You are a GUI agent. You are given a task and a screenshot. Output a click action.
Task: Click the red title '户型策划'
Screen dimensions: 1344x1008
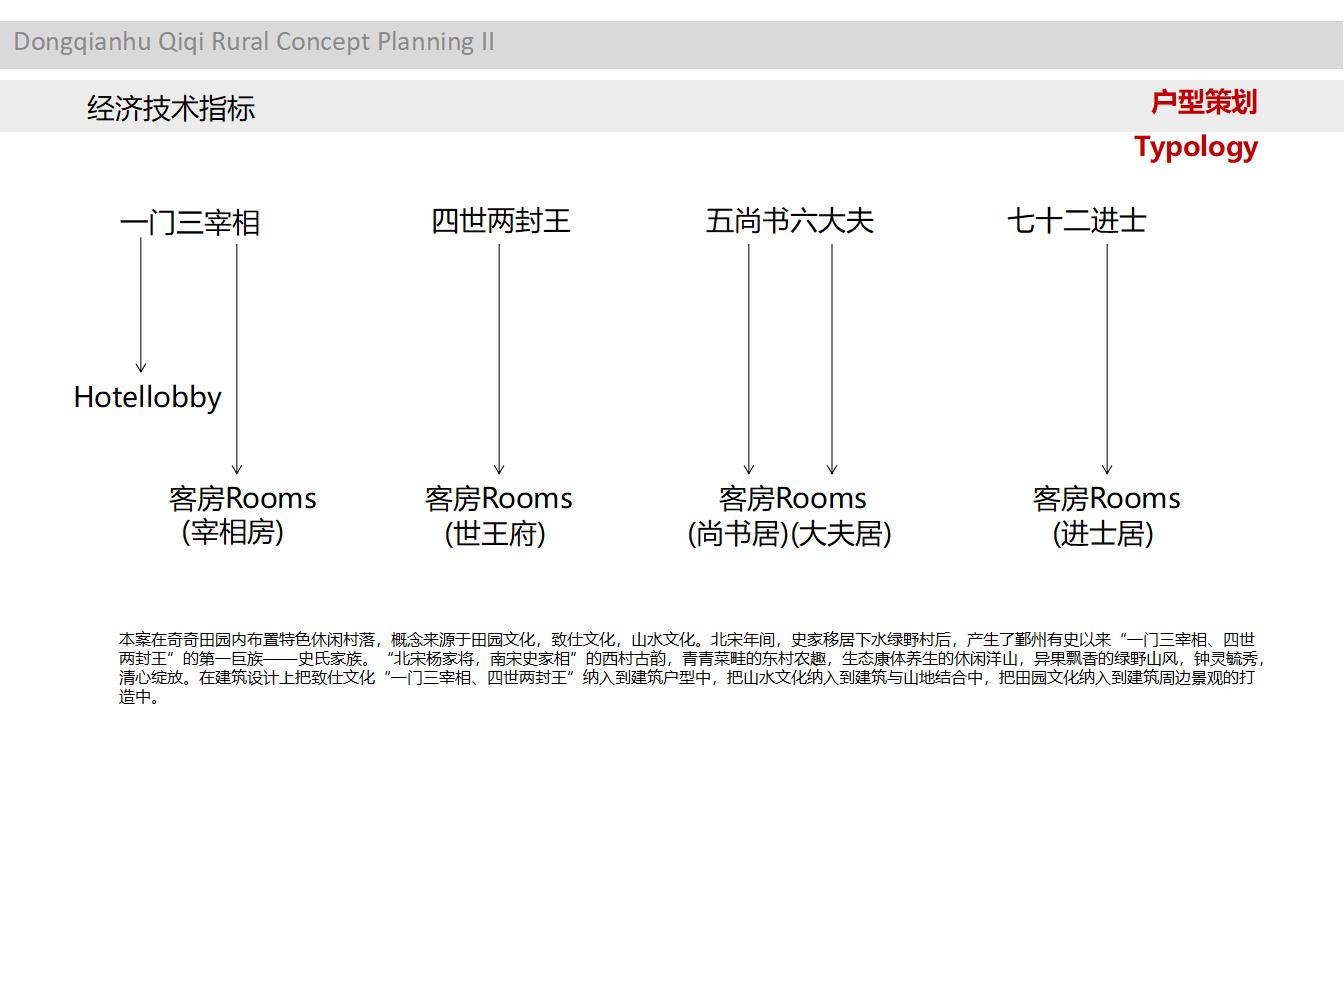[x=1203, y=102]
